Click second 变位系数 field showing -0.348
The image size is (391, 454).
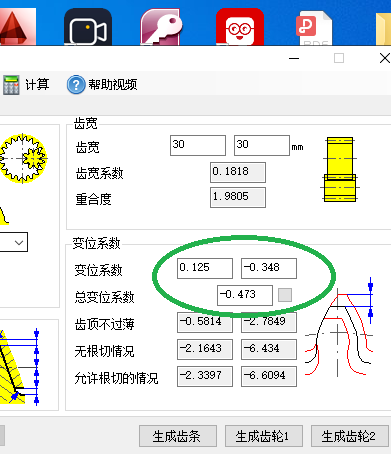tap(269, 268)
